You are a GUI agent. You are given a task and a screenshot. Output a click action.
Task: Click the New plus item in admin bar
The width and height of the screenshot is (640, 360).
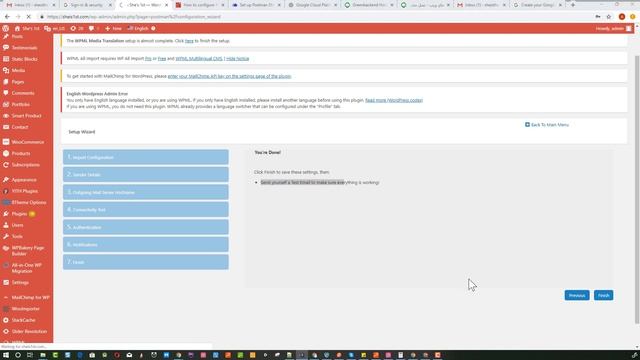113,29
